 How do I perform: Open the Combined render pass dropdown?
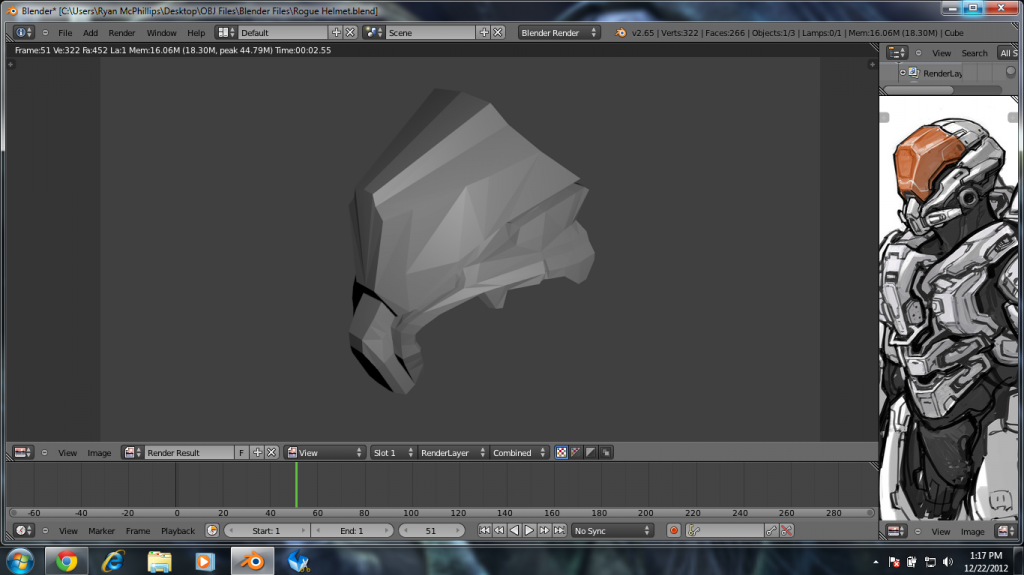520,452
